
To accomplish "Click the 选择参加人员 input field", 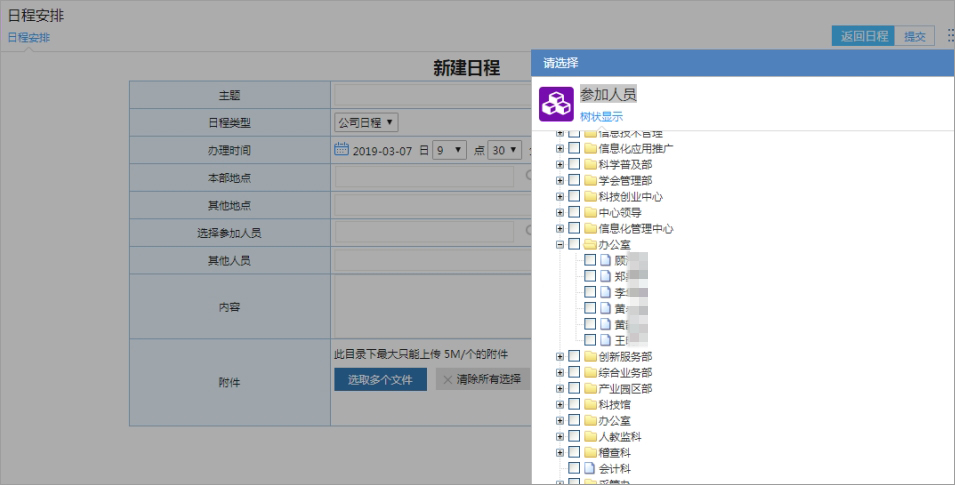I will (x=424, y=232).
